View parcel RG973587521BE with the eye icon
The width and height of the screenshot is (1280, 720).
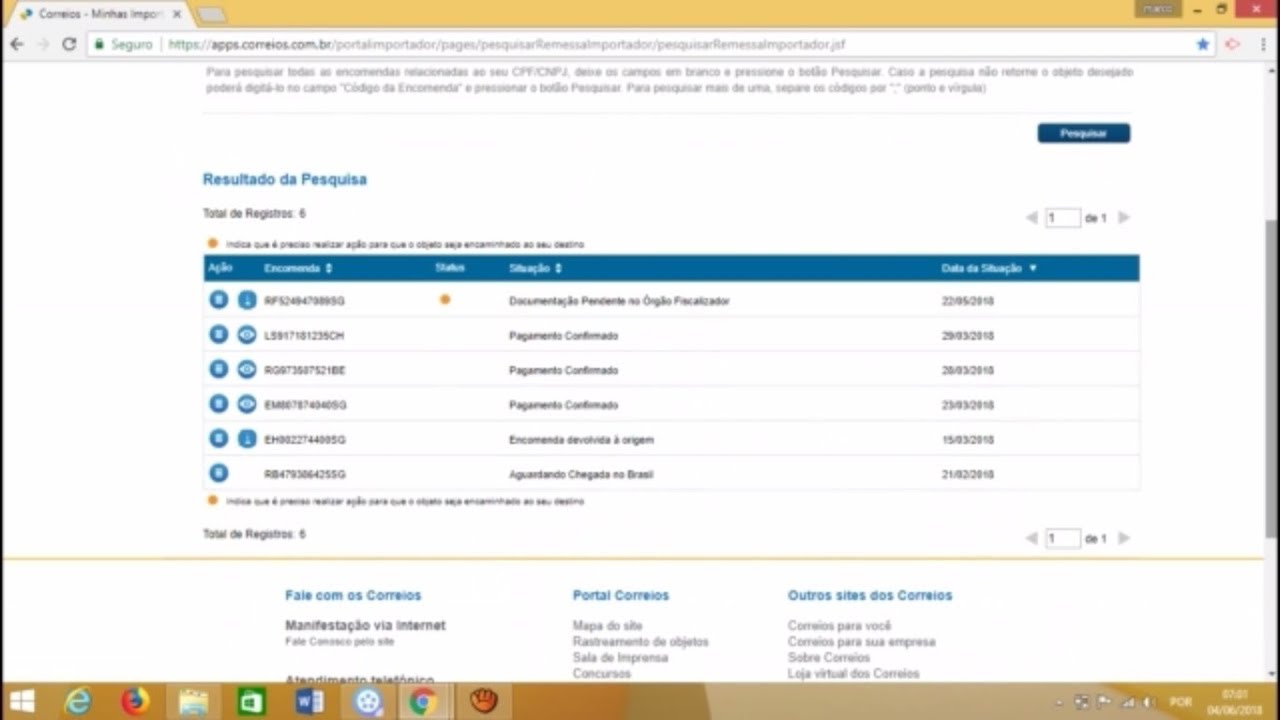[x=247, y=369]
